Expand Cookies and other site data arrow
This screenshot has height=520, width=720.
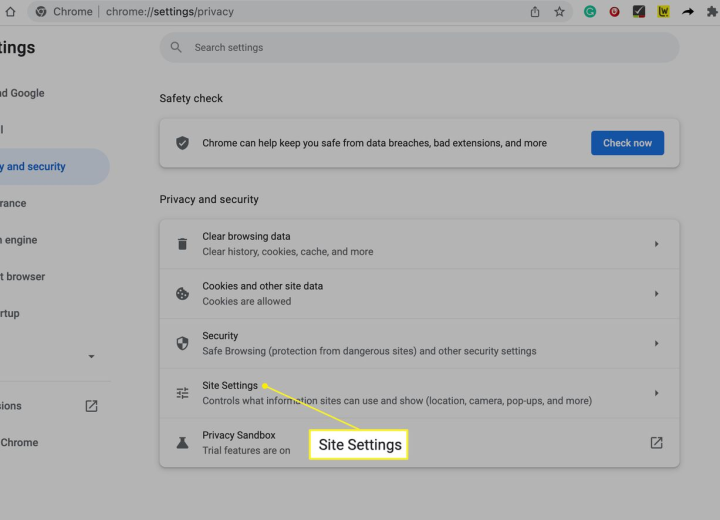coord(656,294)
